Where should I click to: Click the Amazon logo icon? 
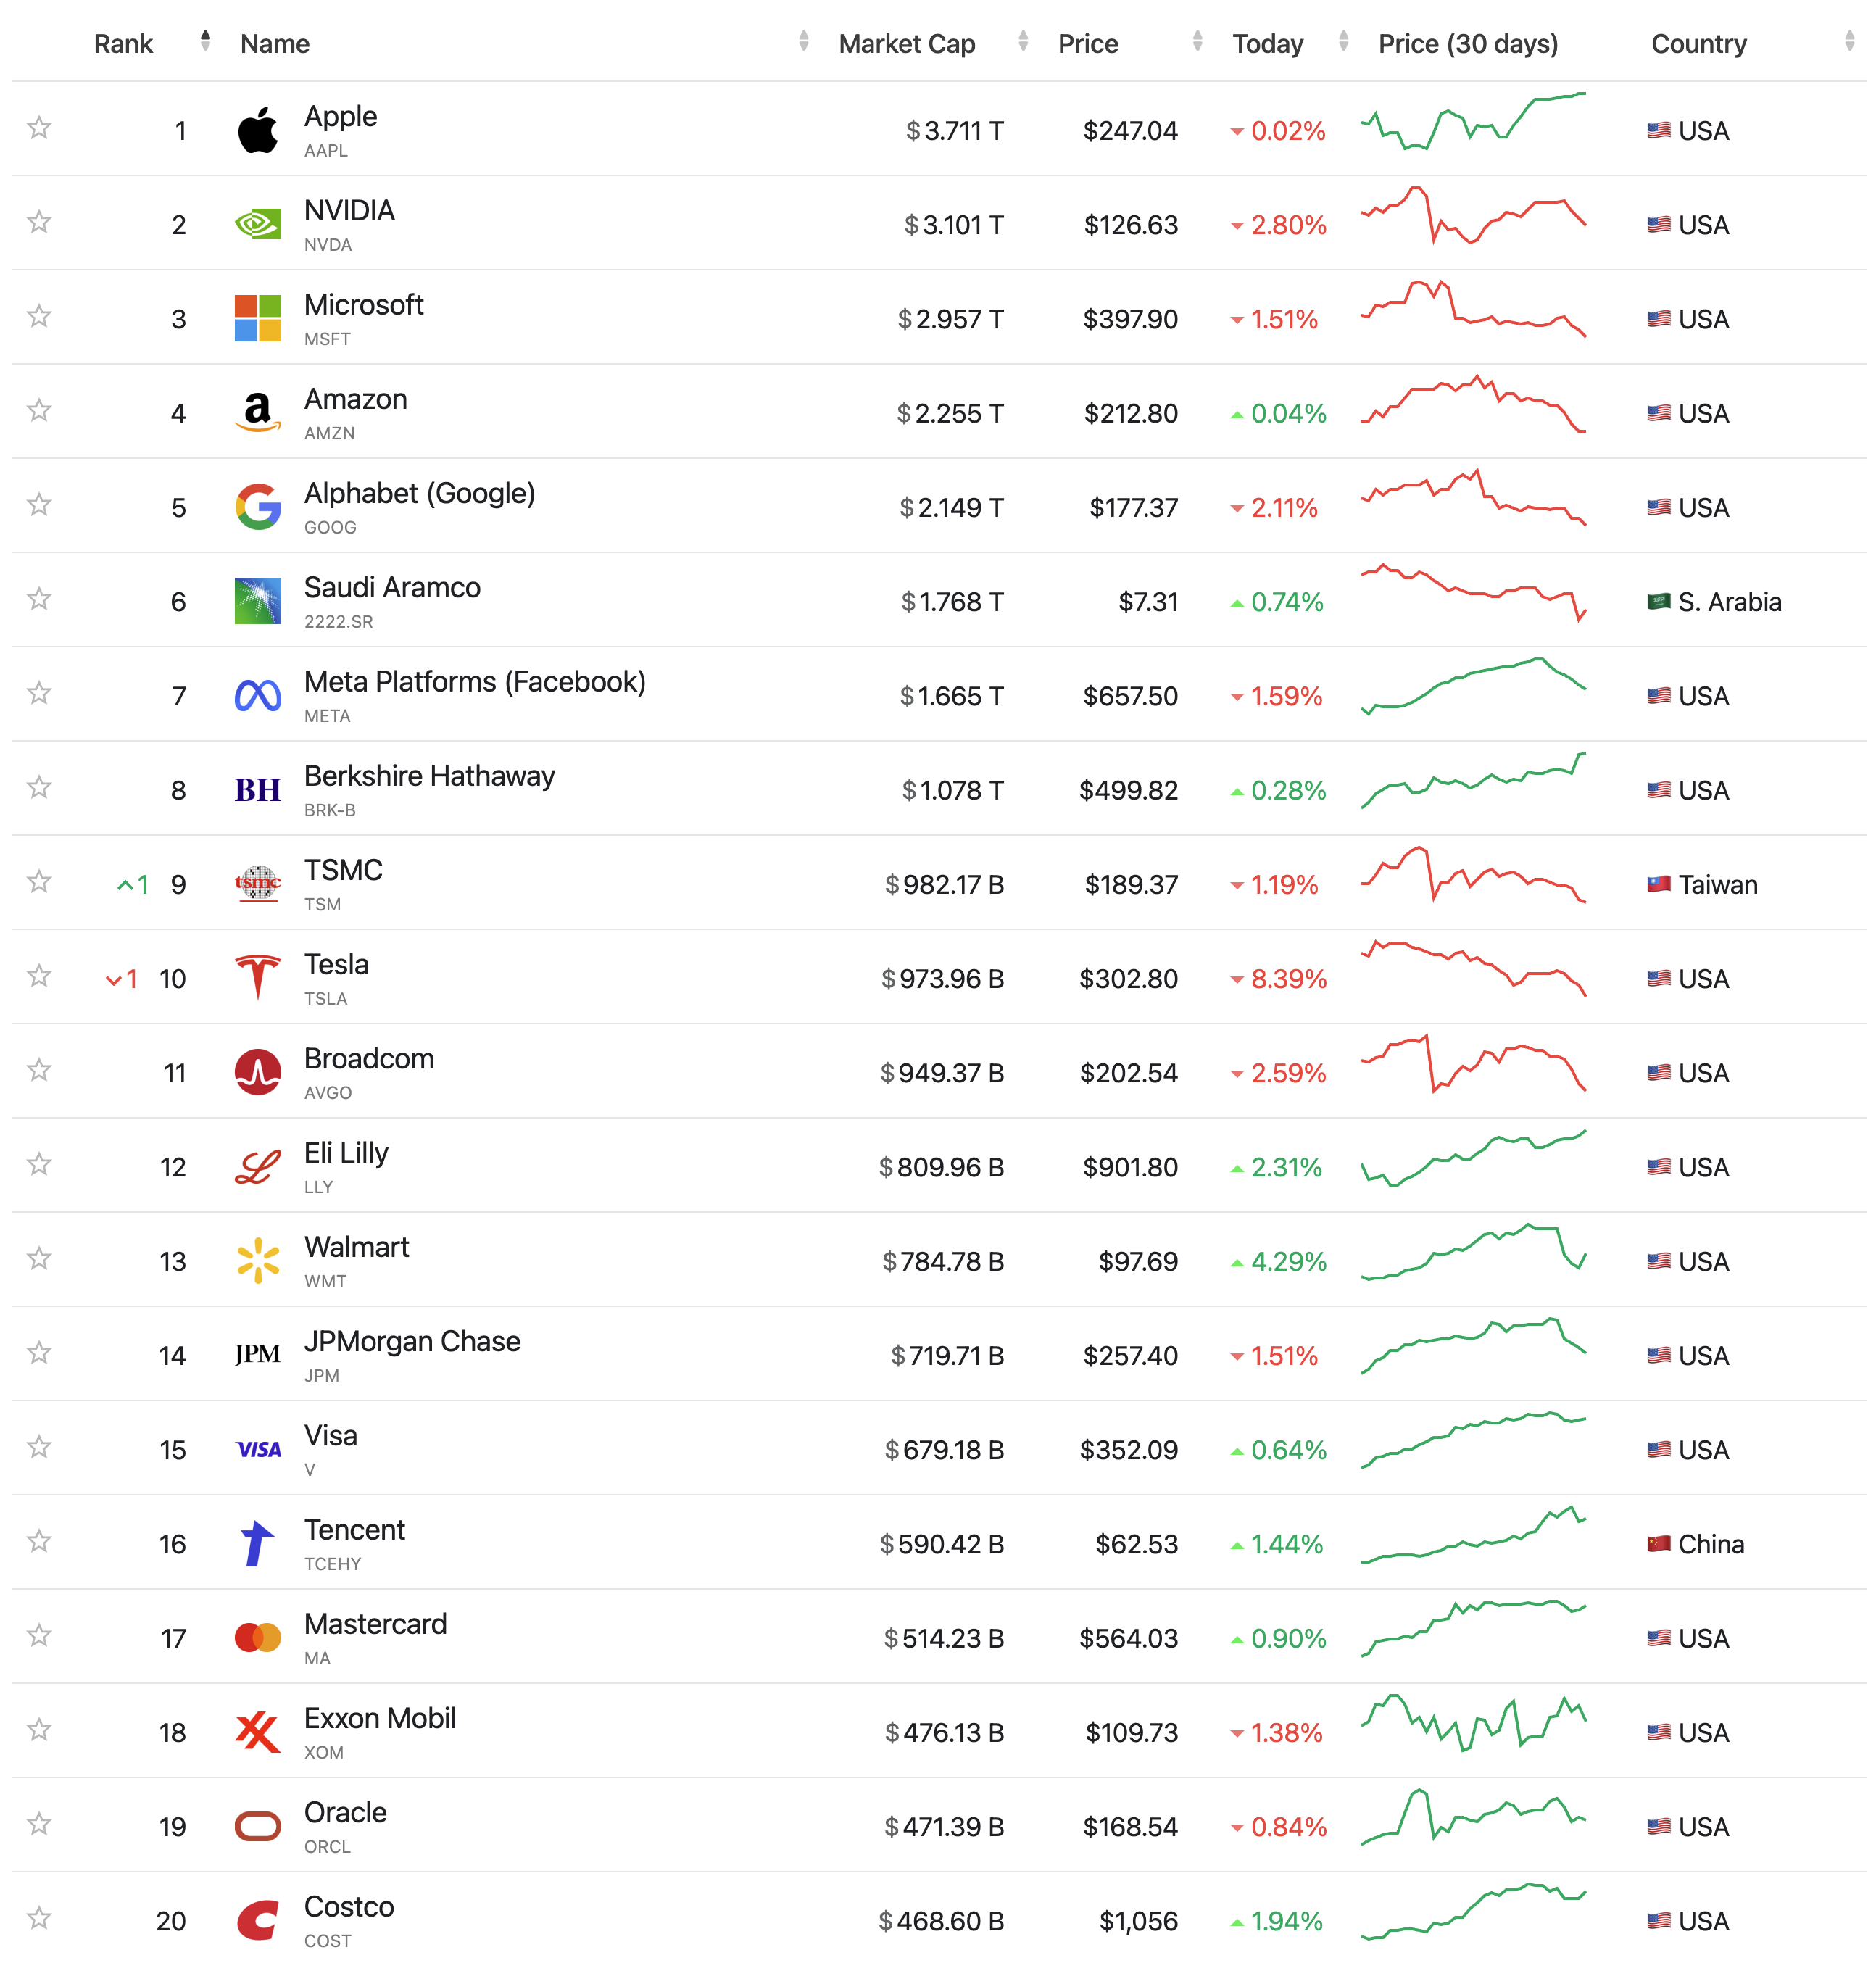pos(258,412)
